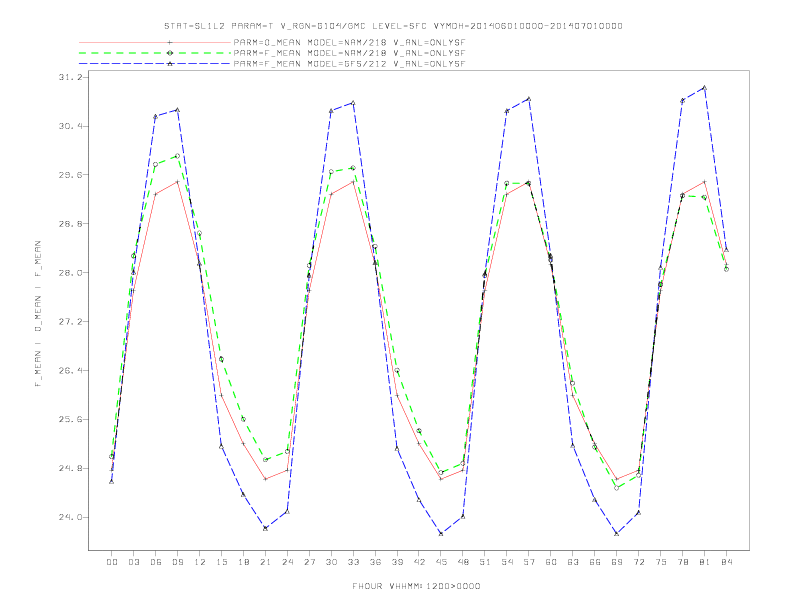Click the x-axis tick label 15
This screenshot has width=792, height=612.
[x=221, y=562]
